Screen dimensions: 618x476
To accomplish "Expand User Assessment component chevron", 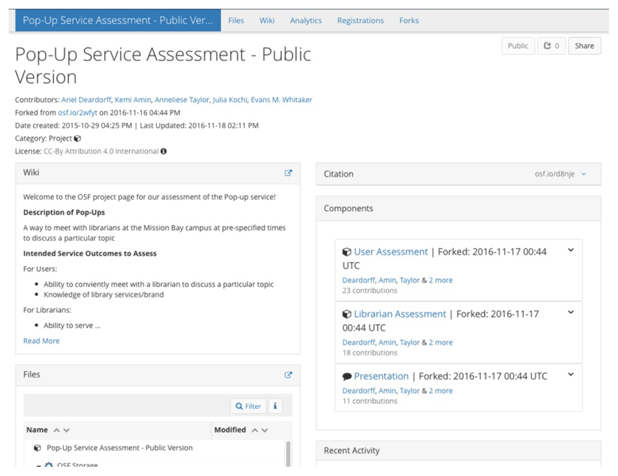I will (571, 250).
